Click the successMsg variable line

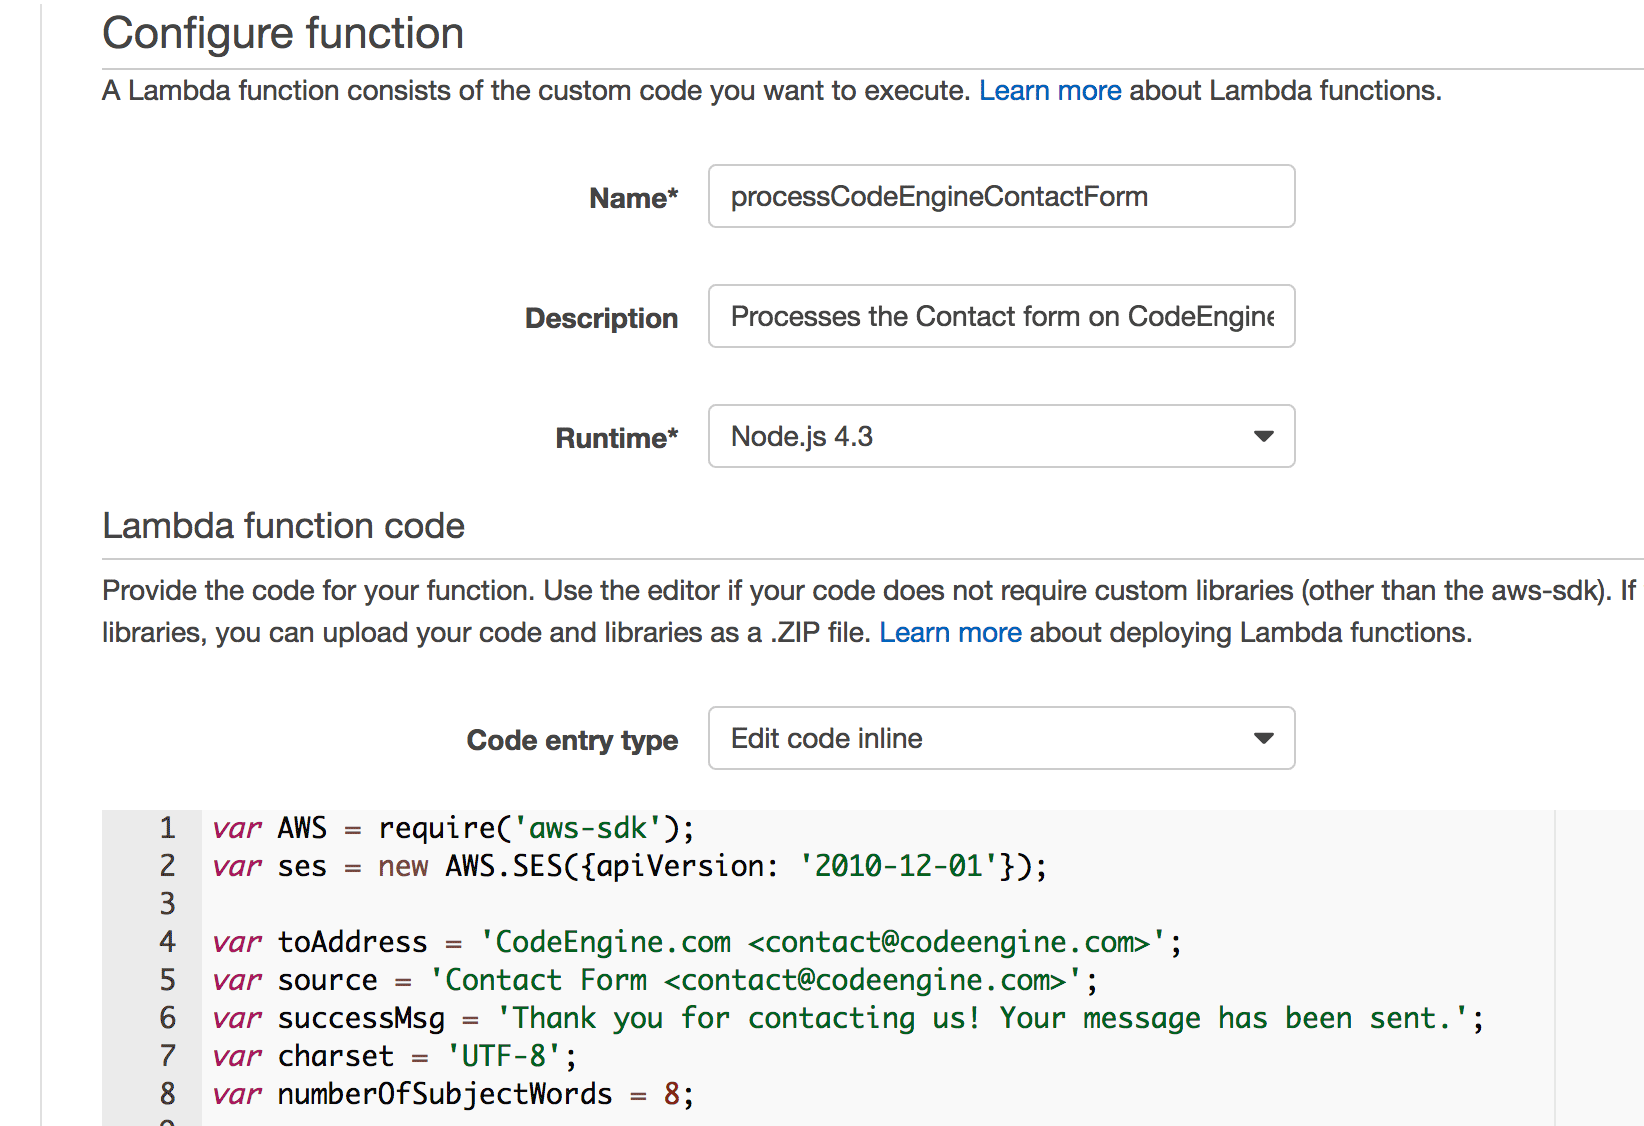(x=848, y=1018)
